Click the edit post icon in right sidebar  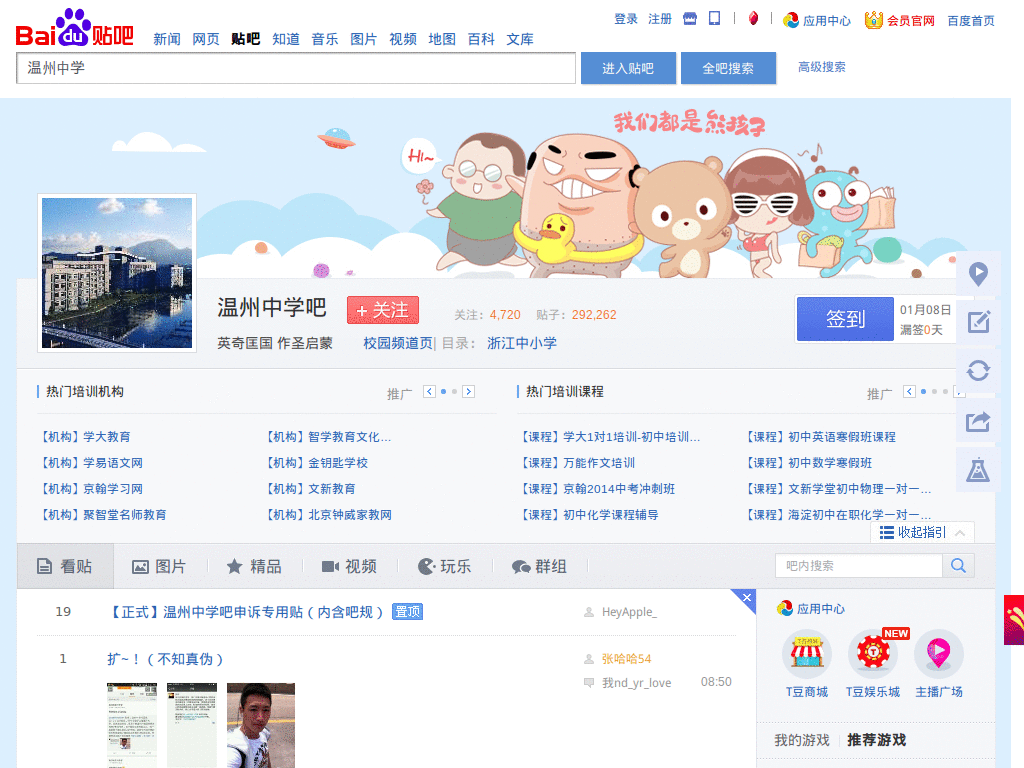point(978,321)
